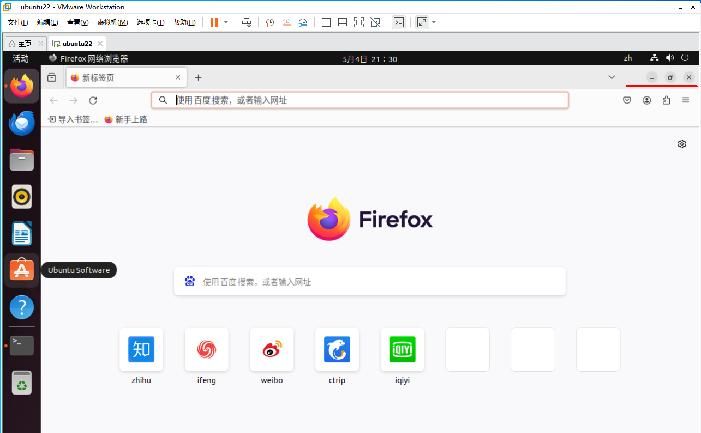Image resolution: width=701 pixels, height=433 pixels.
Task: Toggle VMware thumbnail bar view icon
Action: tap(342, 22)
